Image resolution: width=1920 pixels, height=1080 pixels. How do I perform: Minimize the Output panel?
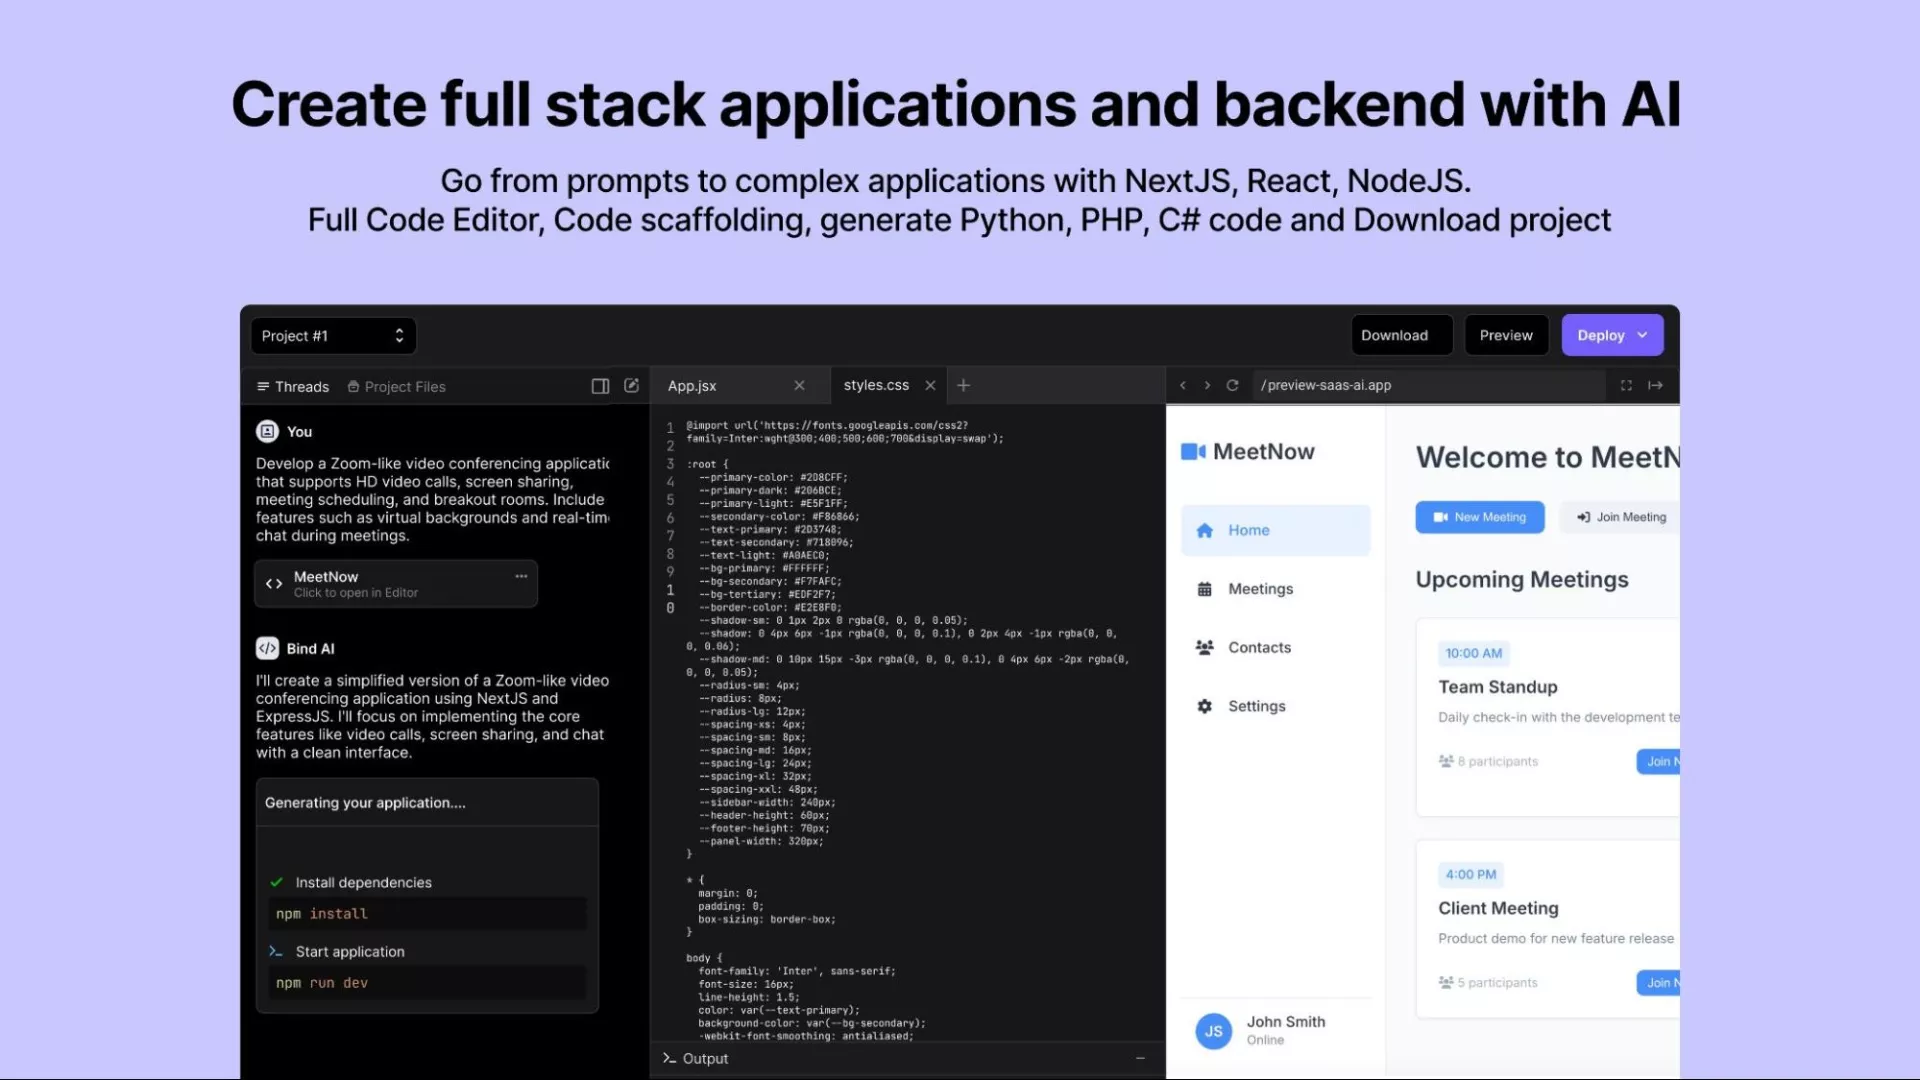pyautogui.click(x=1140, y=1058)
